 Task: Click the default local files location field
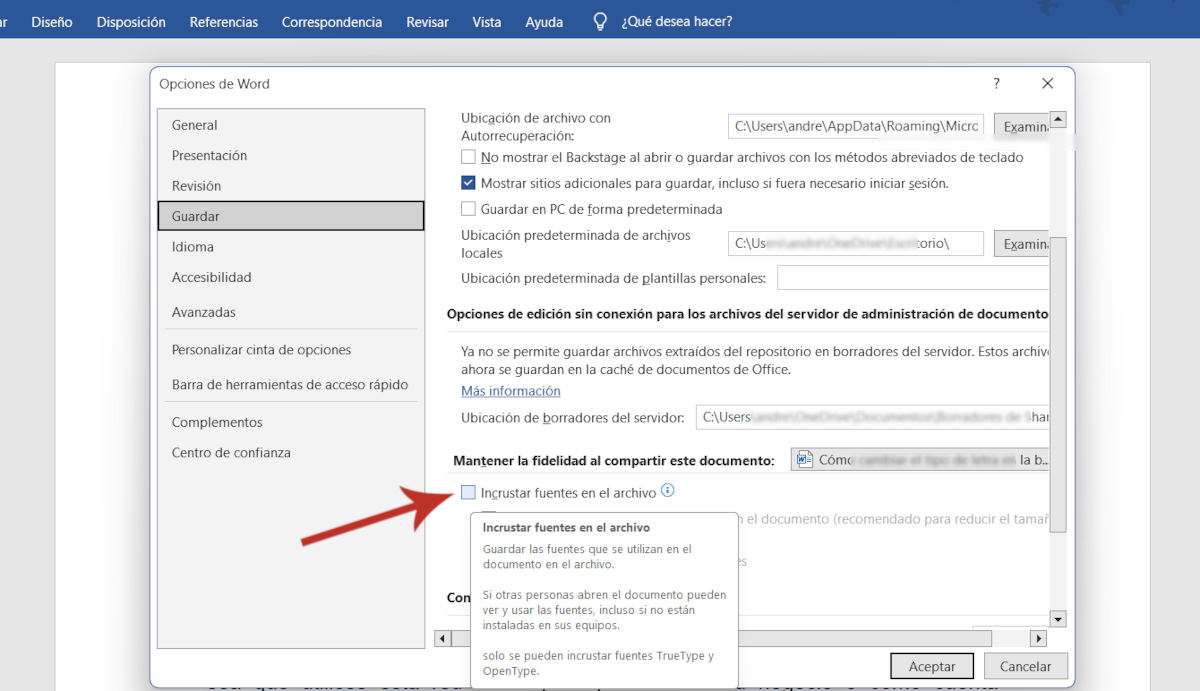[856, 244]
